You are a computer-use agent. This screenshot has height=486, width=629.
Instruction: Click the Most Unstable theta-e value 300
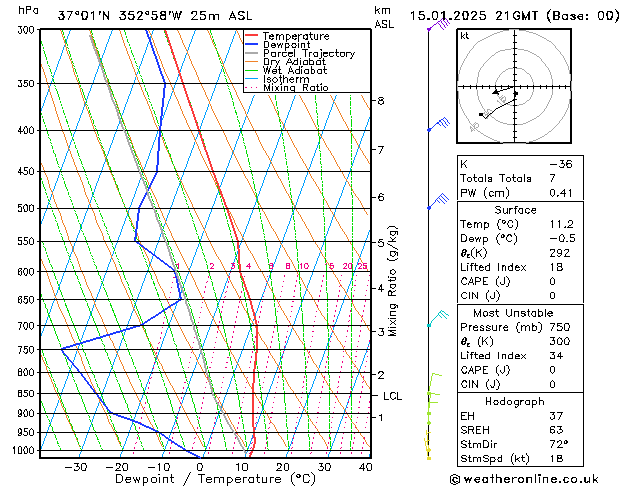560,341
